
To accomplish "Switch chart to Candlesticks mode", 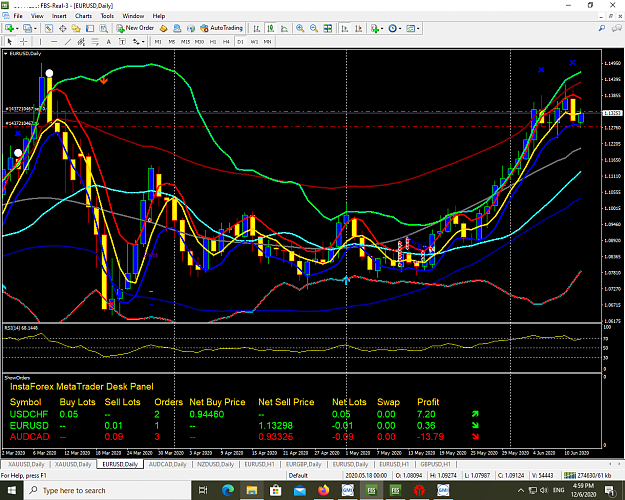I will (271, 28).
